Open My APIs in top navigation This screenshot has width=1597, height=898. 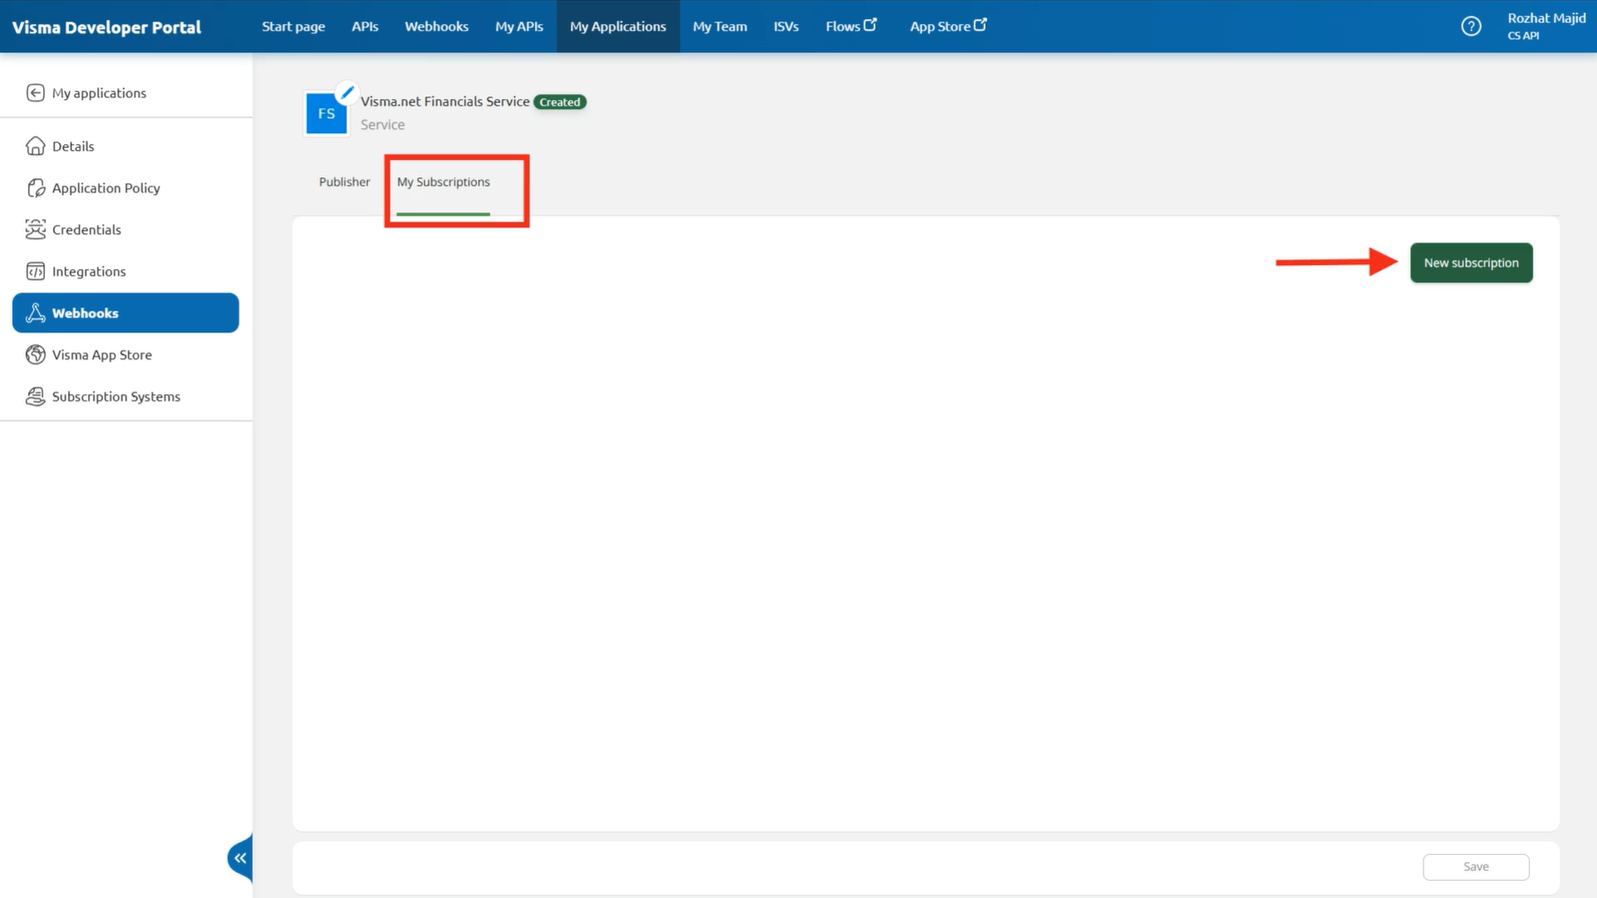519,27
